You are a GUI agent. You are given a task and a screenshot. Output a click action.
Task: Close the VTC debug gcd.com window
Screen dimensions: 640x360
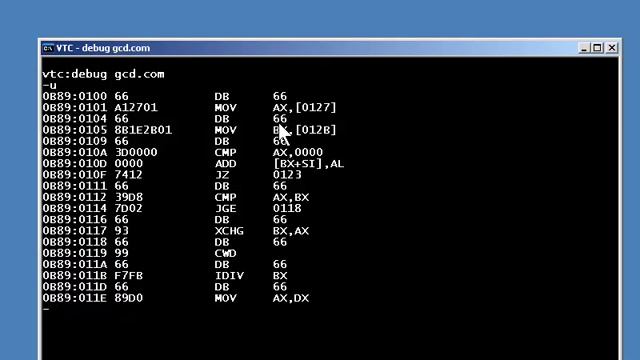tap(612, 48)
